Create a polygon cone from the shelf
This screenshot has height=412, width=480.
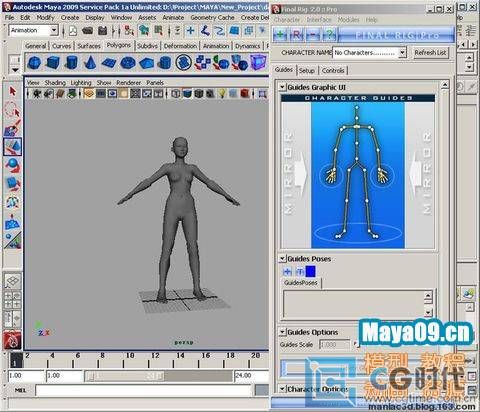coord(90,62)
